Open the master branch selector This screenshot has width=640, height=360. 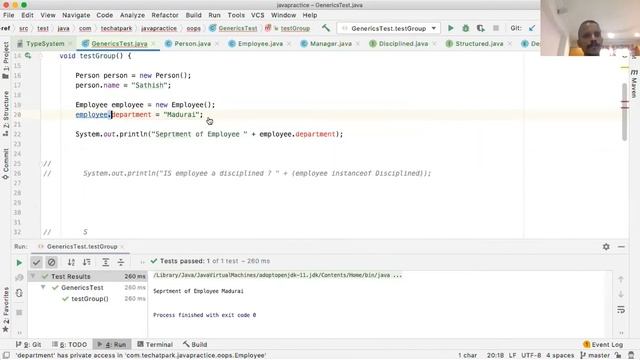[x=595, y=356]
